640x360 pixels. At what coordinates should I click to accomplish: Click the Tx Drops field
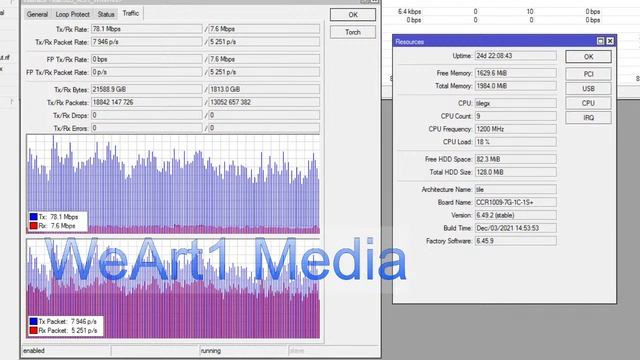click(147, 115)
